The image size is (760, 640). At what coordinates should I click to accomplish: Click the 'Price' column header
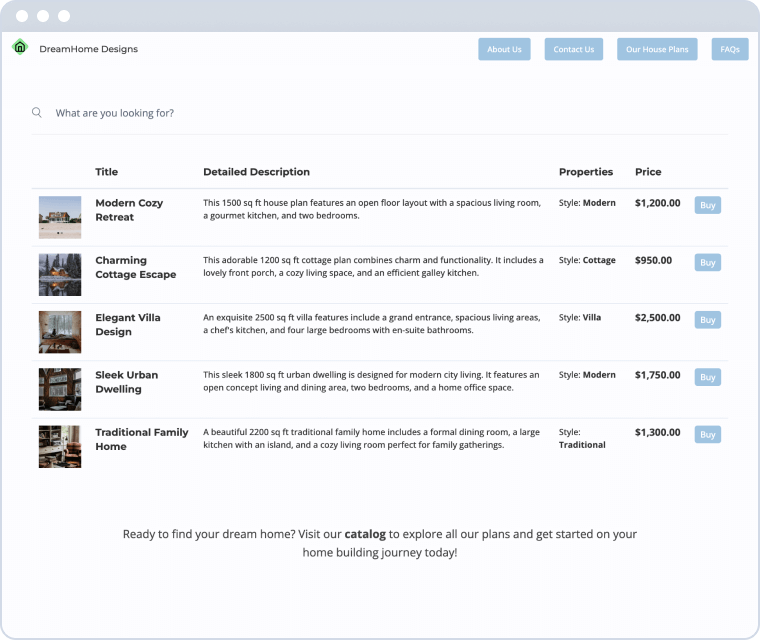pos(648,172)
